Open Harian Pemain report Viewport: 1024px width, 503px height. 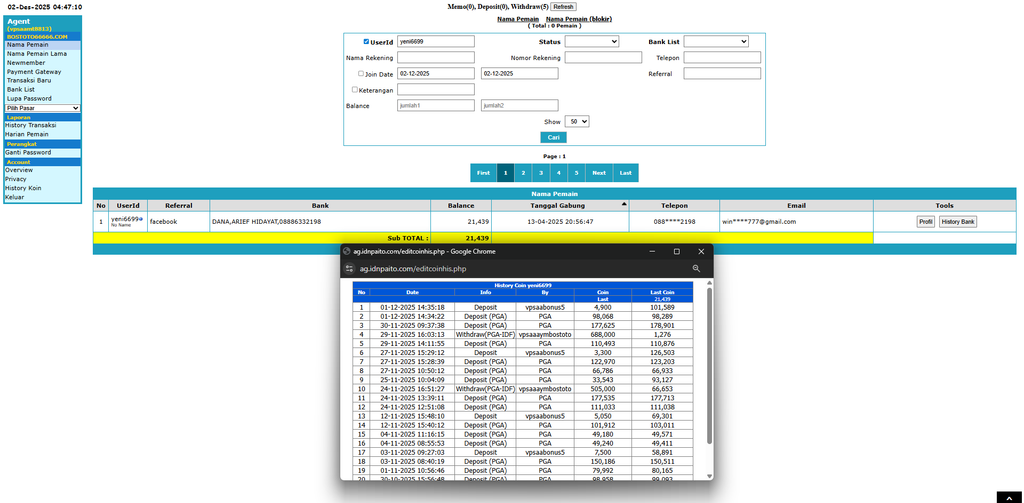click(x=27, y=134)
